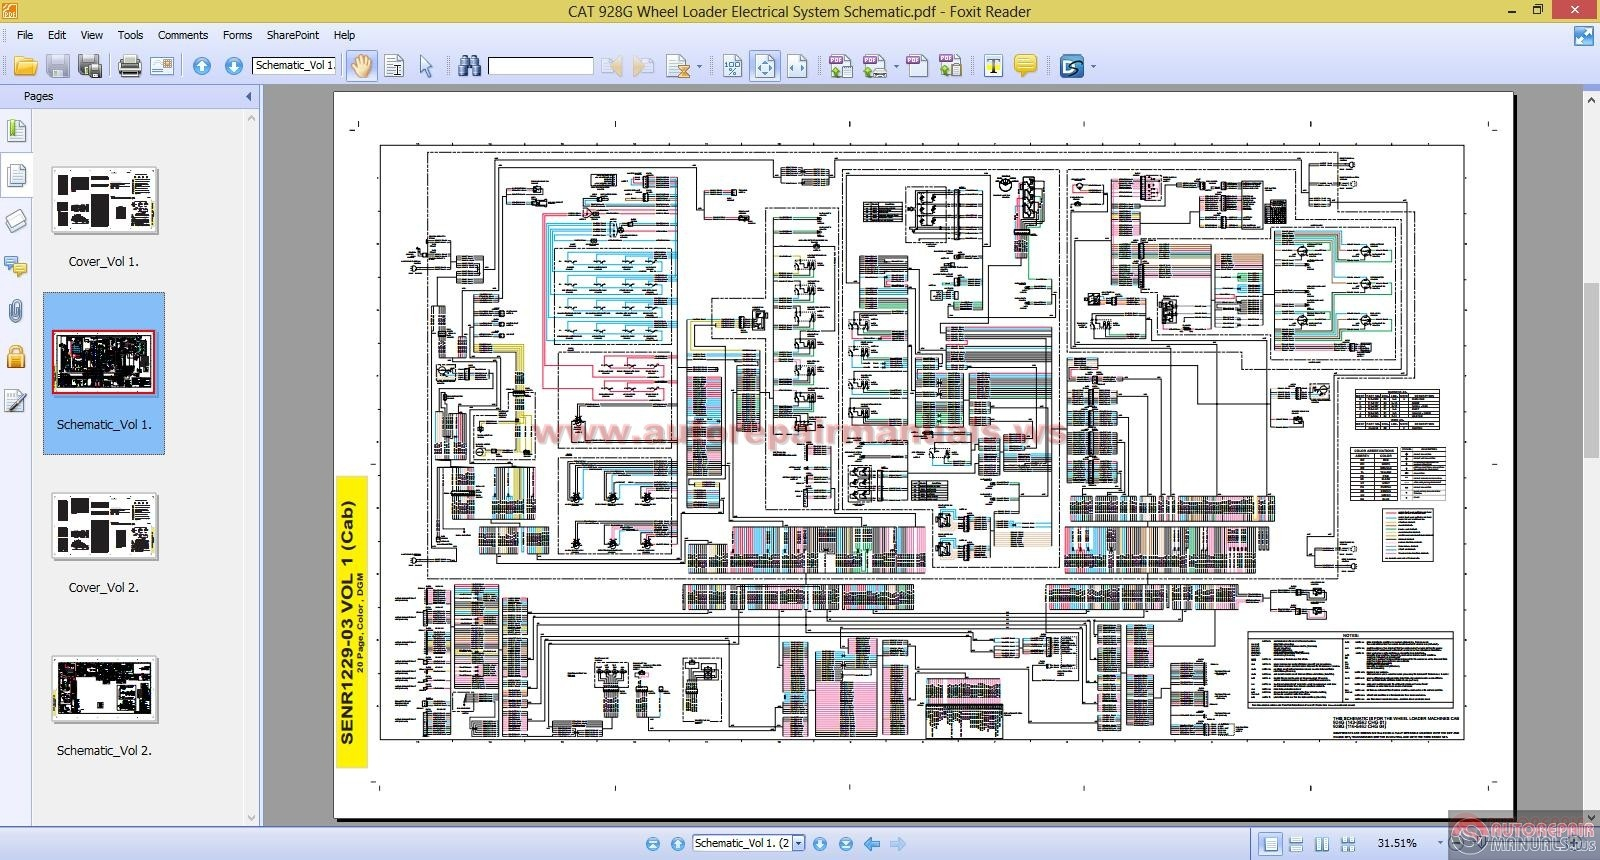The width and height of the screenshot is (1600, 860).
Task: Open the Comments side panel icon
Action: click(x=16, y=266)
